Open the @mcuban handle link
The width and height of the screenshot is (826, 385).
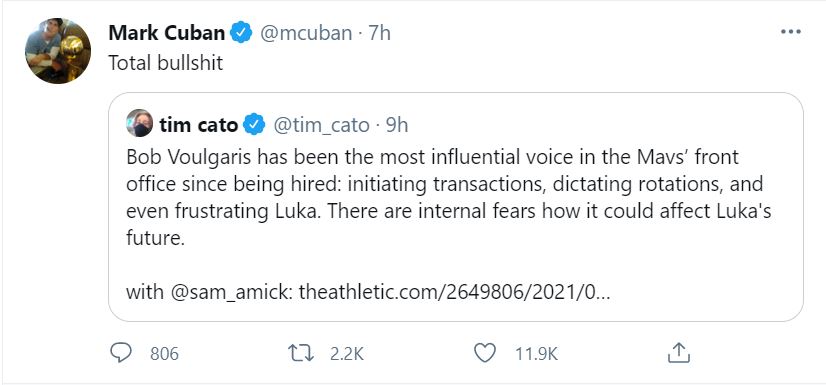306,33
